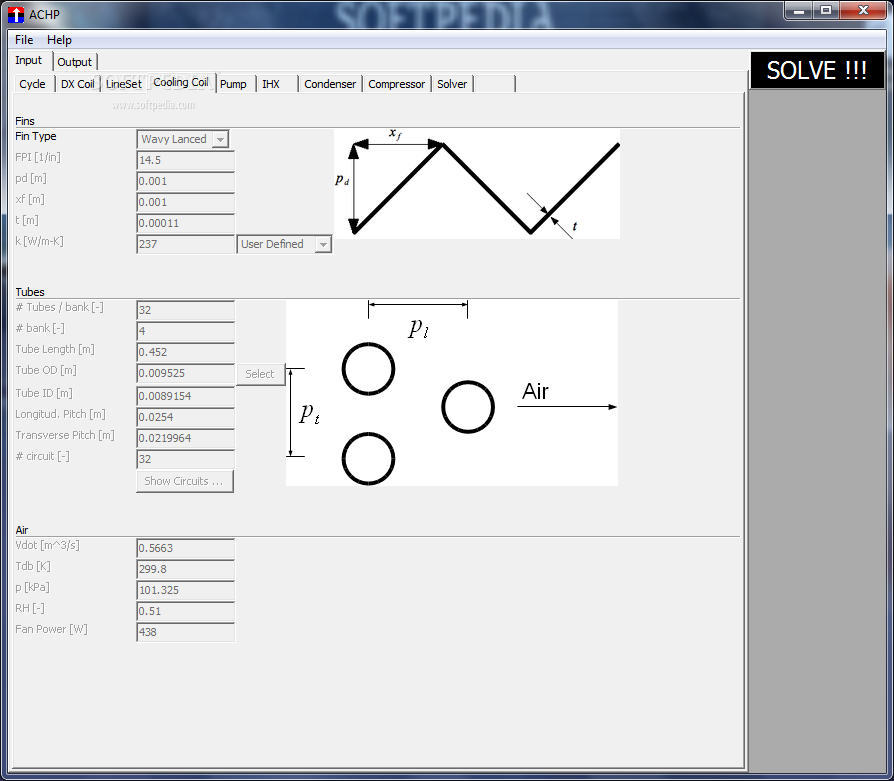This screenshot has width=894, height=781.
Task: Click the wavy fin geometry diagram
Action: pos(477,184)
